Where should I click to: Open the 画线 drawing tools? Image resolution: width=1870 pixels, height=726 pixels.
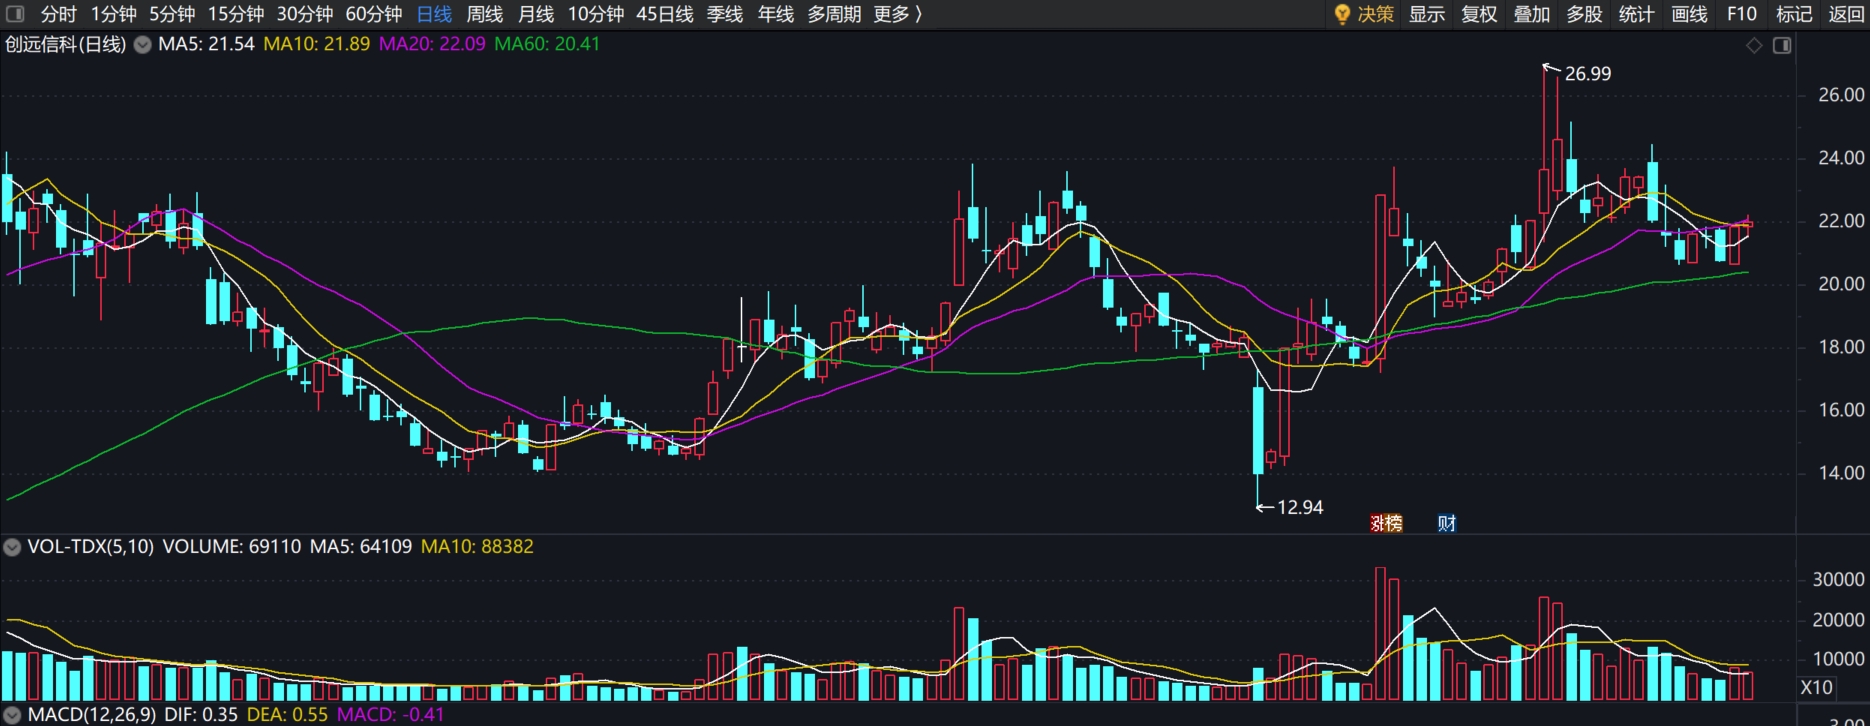[x=1690, y=14]
